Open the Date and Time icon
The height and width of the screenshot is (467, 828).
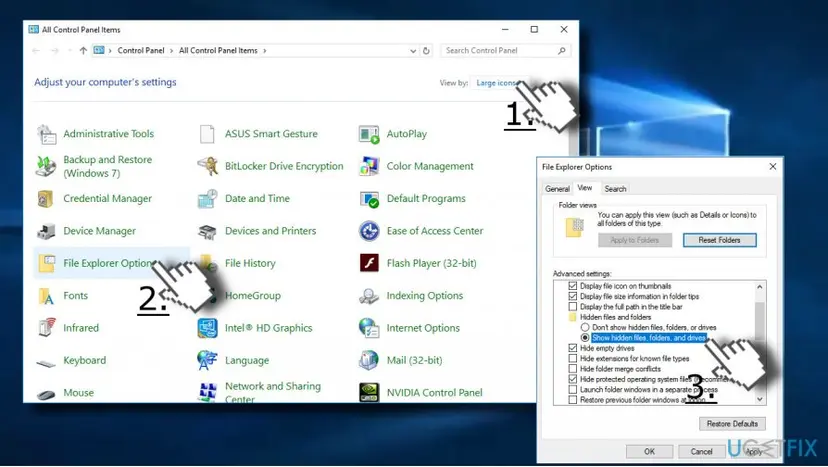[208, 199]
